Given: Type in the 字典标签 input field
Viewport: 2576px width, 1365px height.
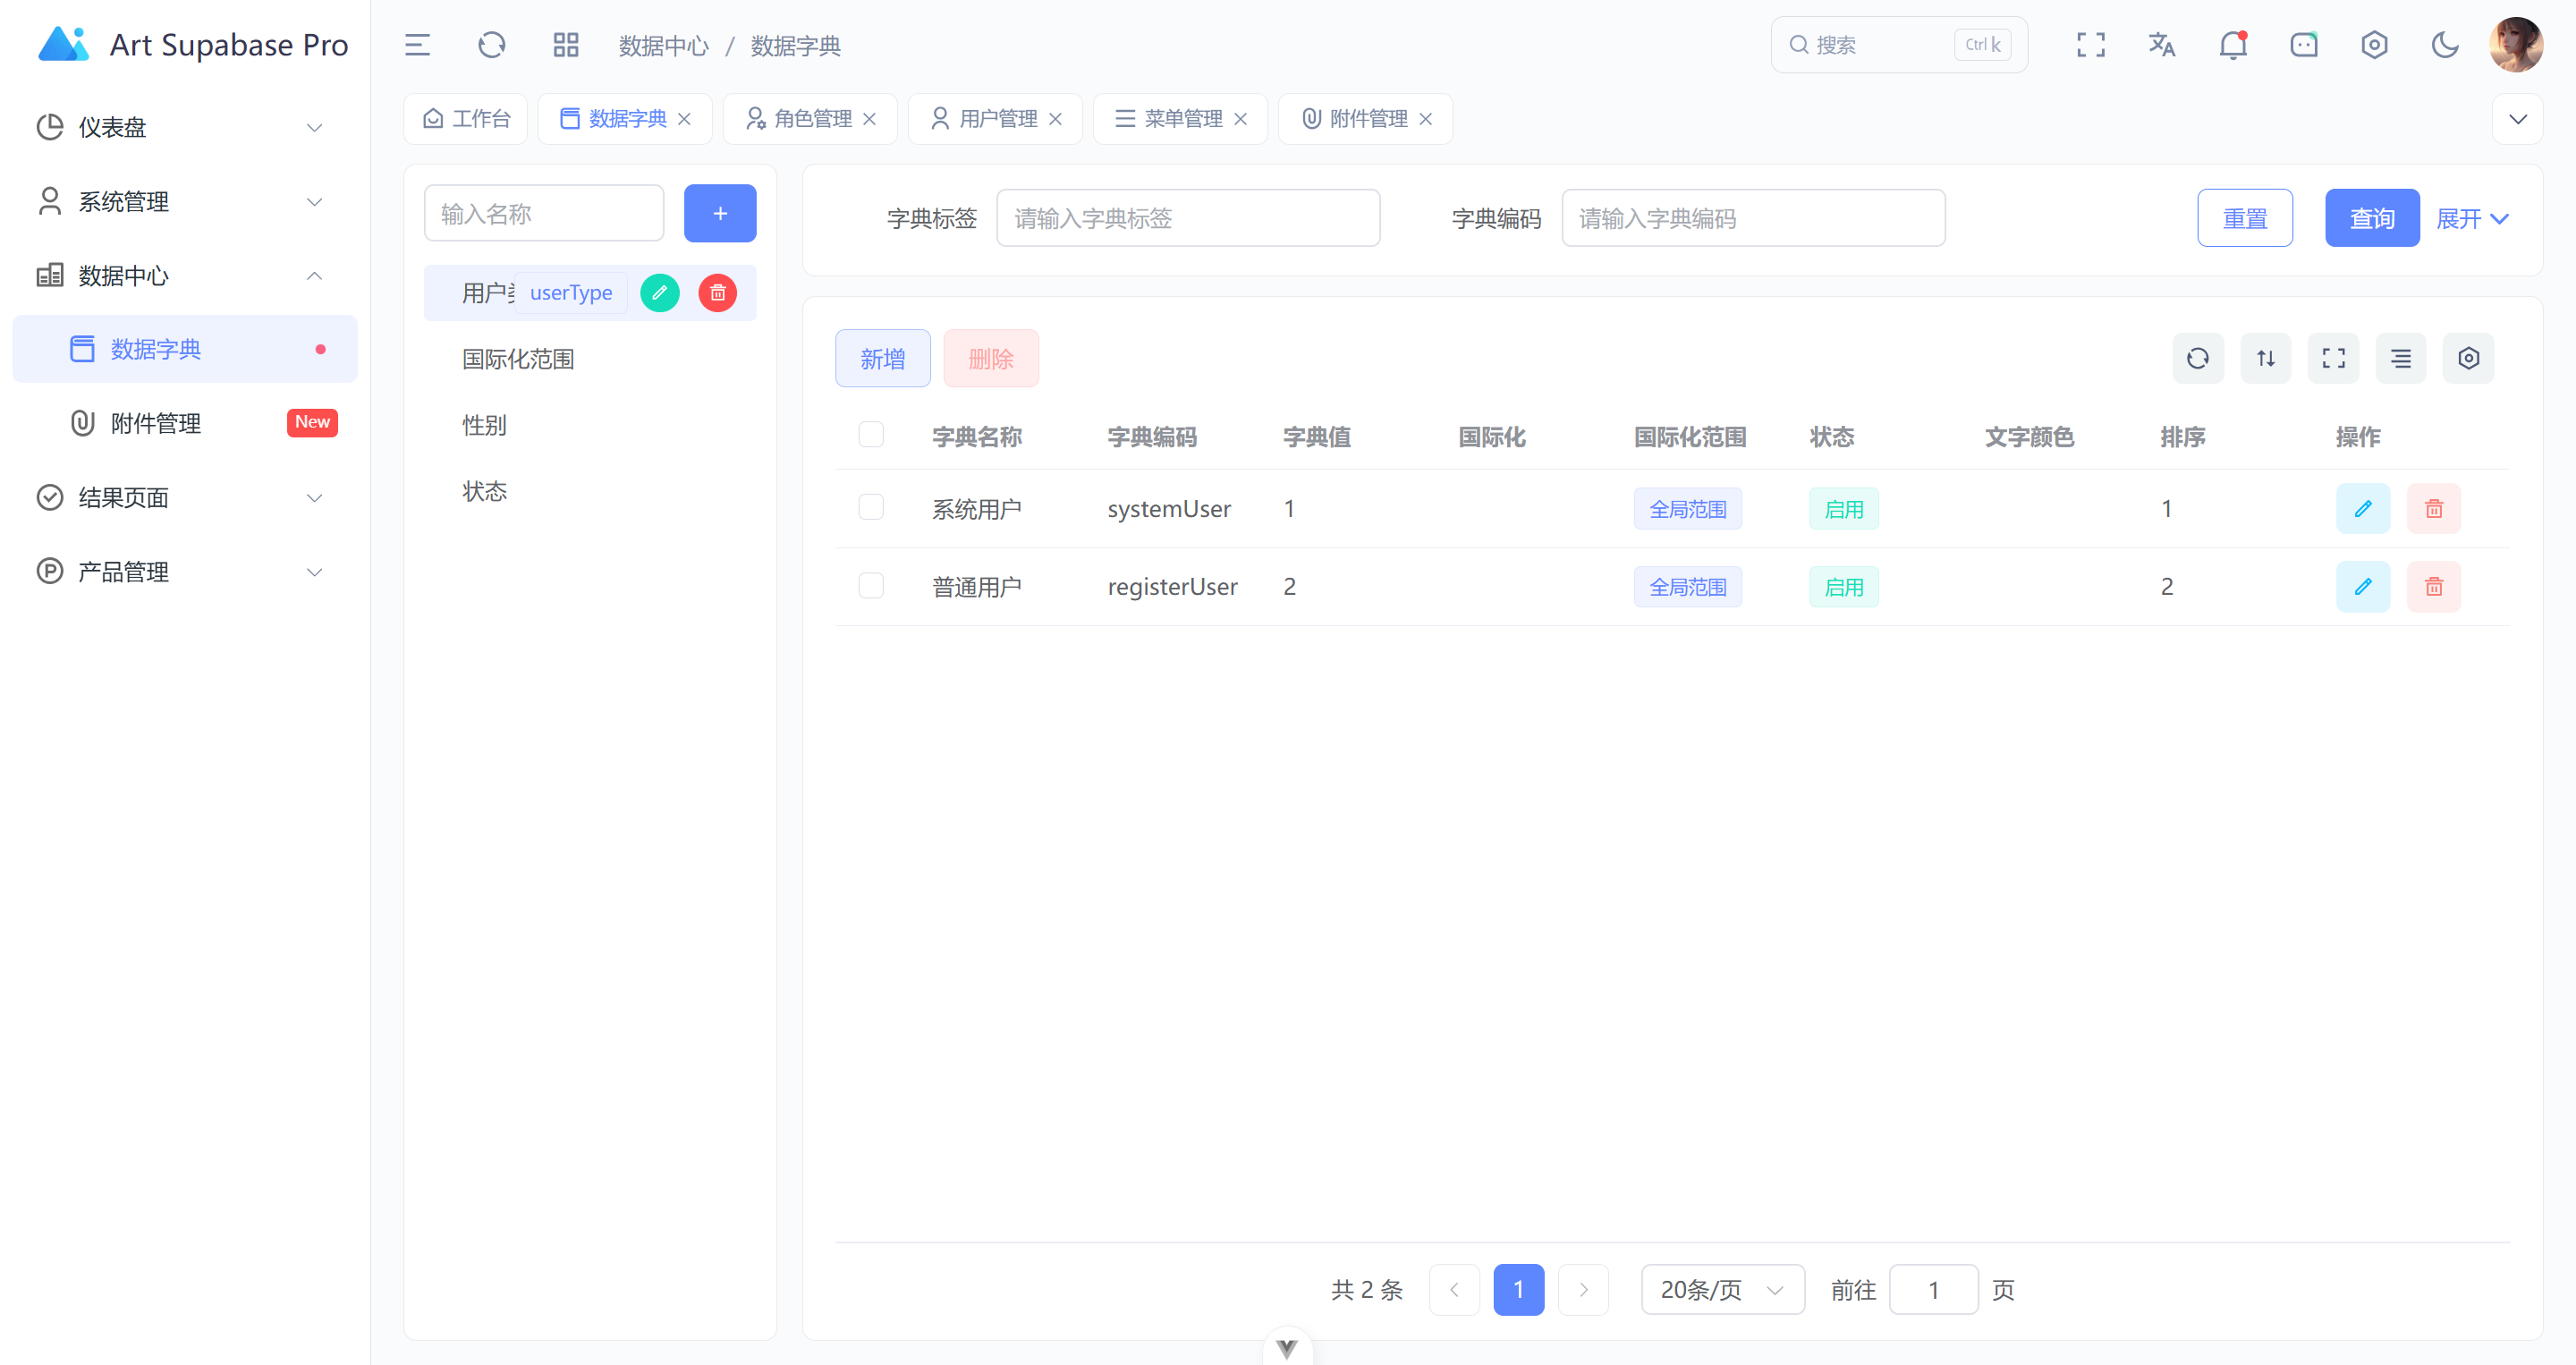Looking at the screenshot, I should (x=1188, y=218).
